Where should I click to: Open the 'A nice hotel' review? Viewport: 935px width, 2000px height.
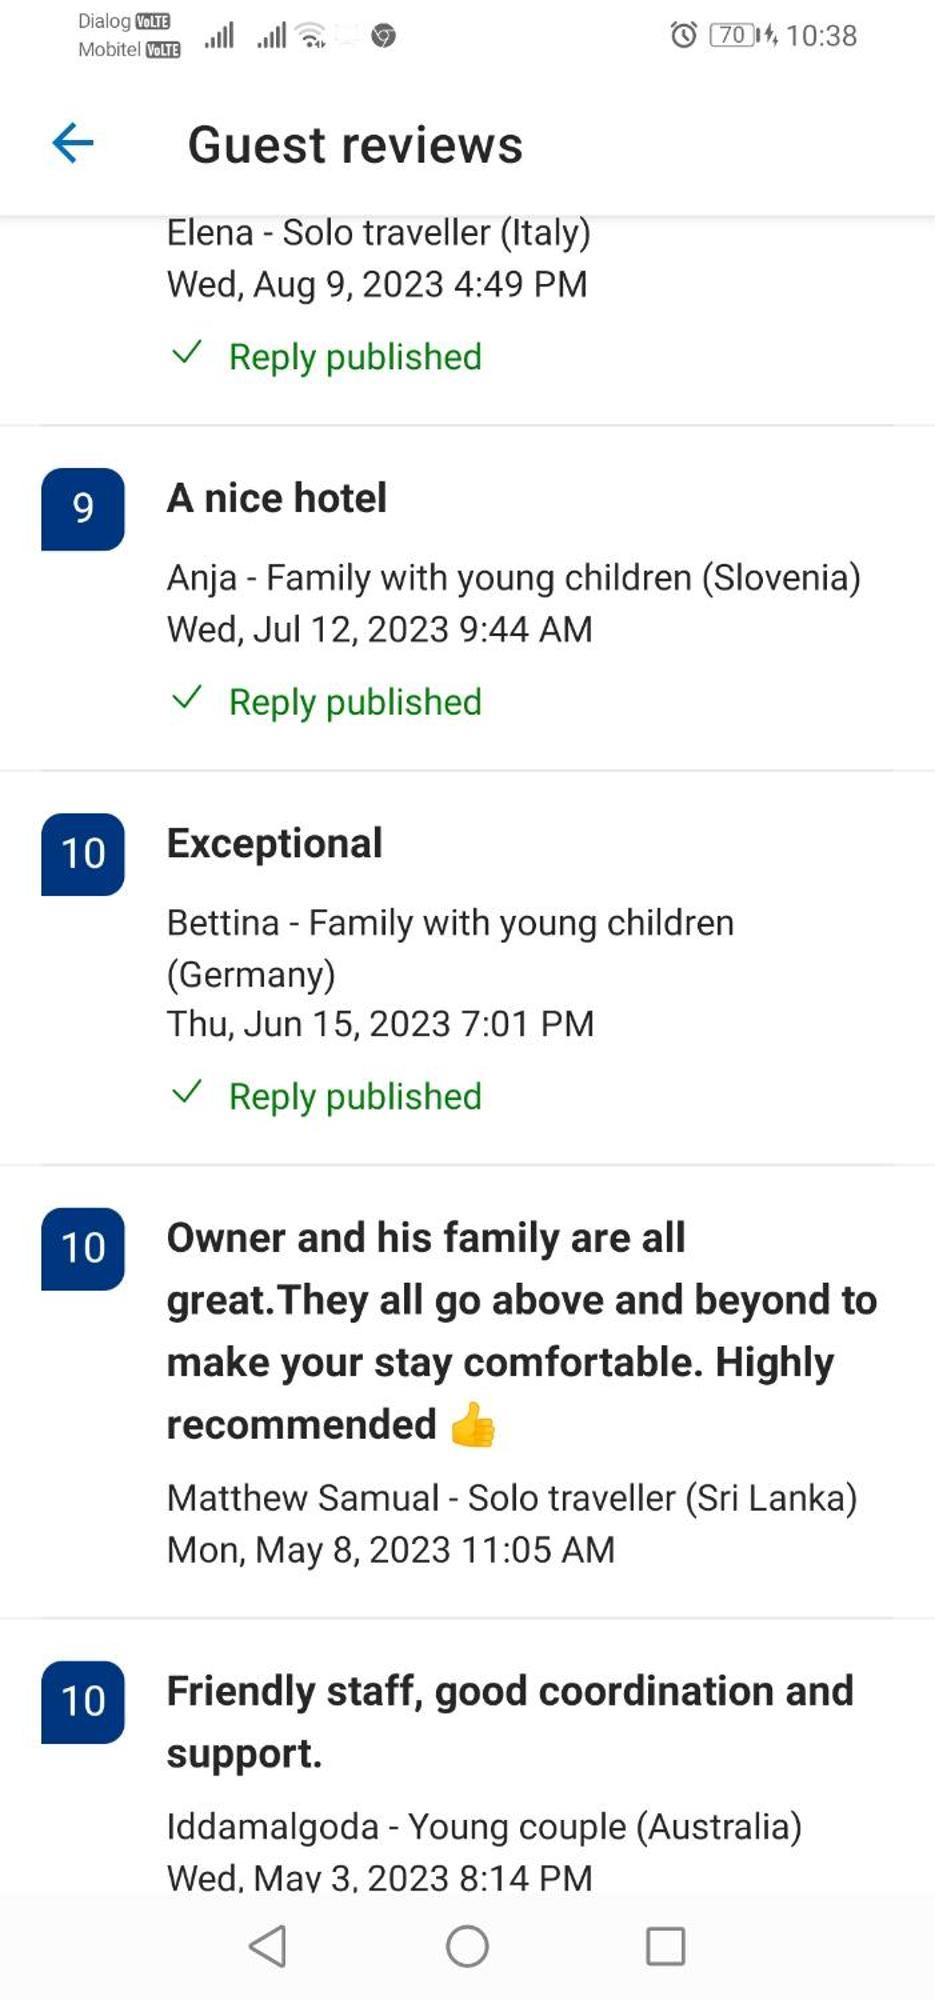[x=277, y=498]
